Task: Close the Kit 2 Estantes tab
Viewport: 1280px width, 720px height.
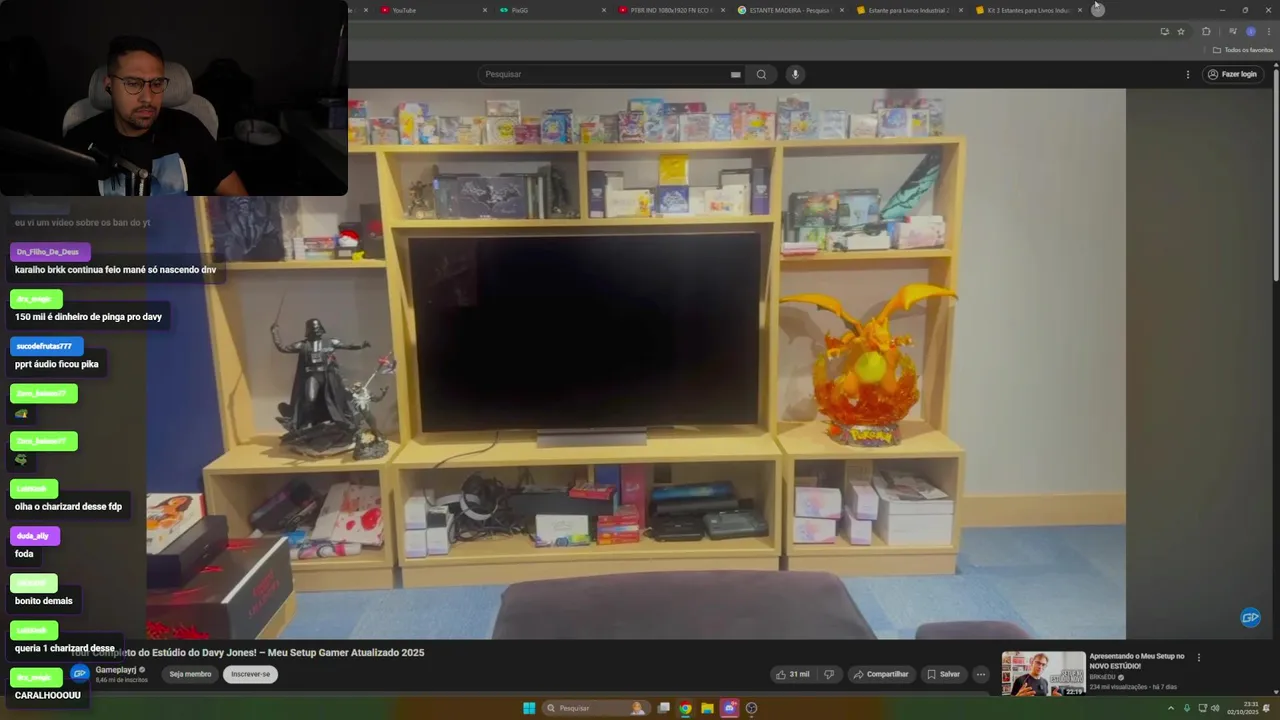Action: (x=1080, y=10)
